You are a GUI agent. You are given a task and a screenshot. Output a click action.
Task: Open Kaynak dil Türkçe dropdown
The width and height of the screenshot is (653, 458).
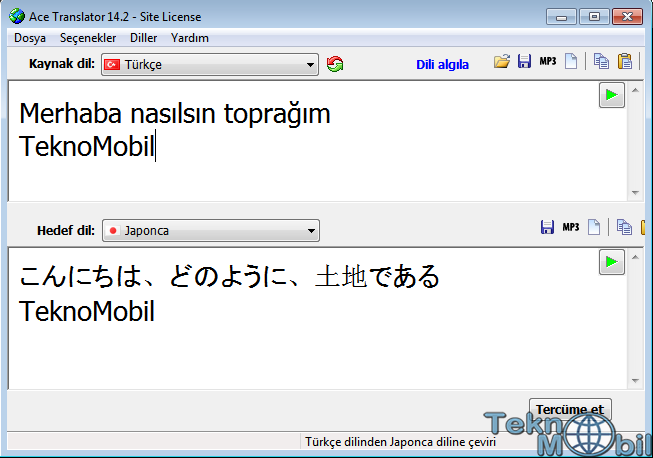coord(210,65)
